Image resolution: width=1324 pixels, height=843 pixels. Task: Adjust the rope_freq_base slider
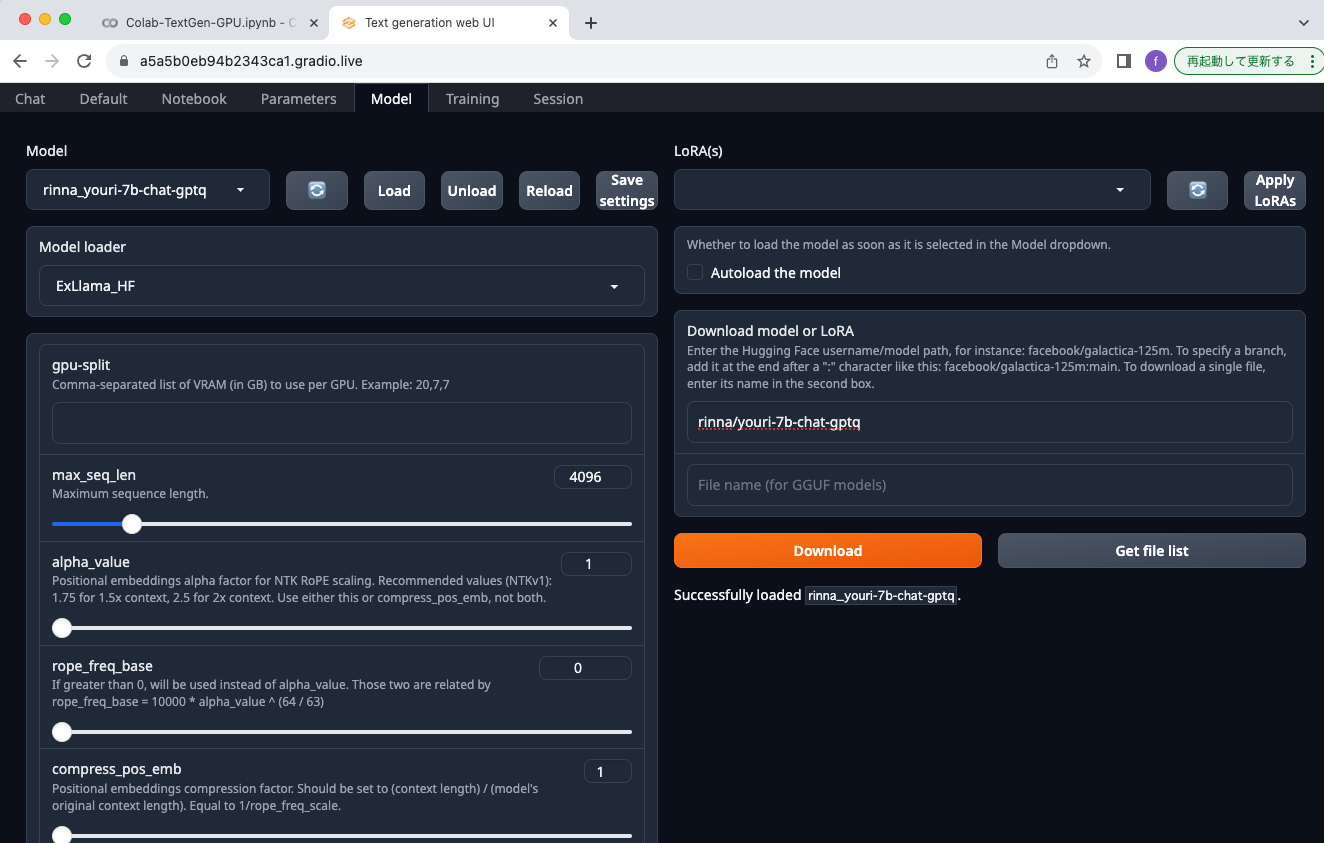point(342,732)
